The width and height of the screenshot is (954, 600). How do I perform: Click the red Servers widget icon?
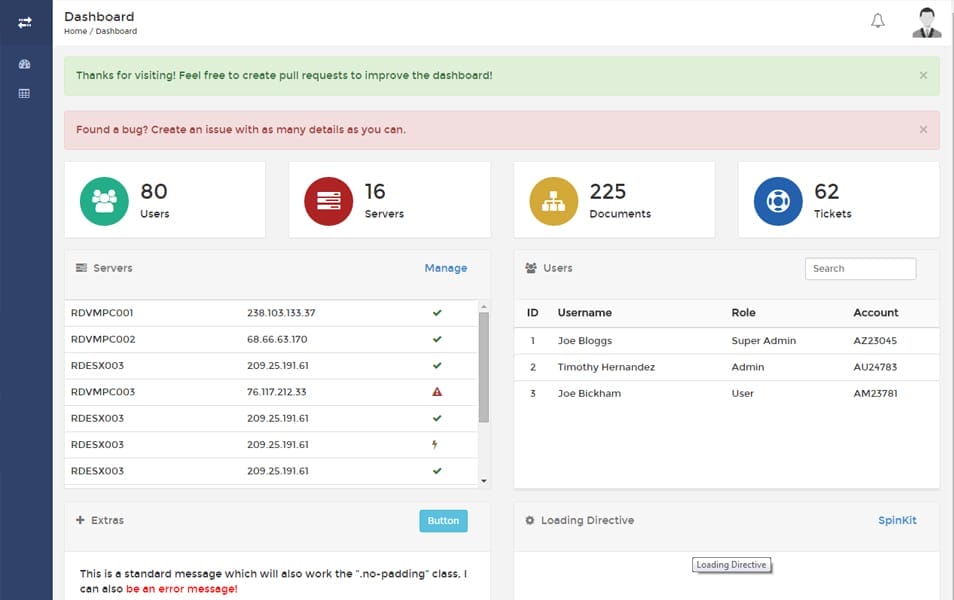pos(329,201)
